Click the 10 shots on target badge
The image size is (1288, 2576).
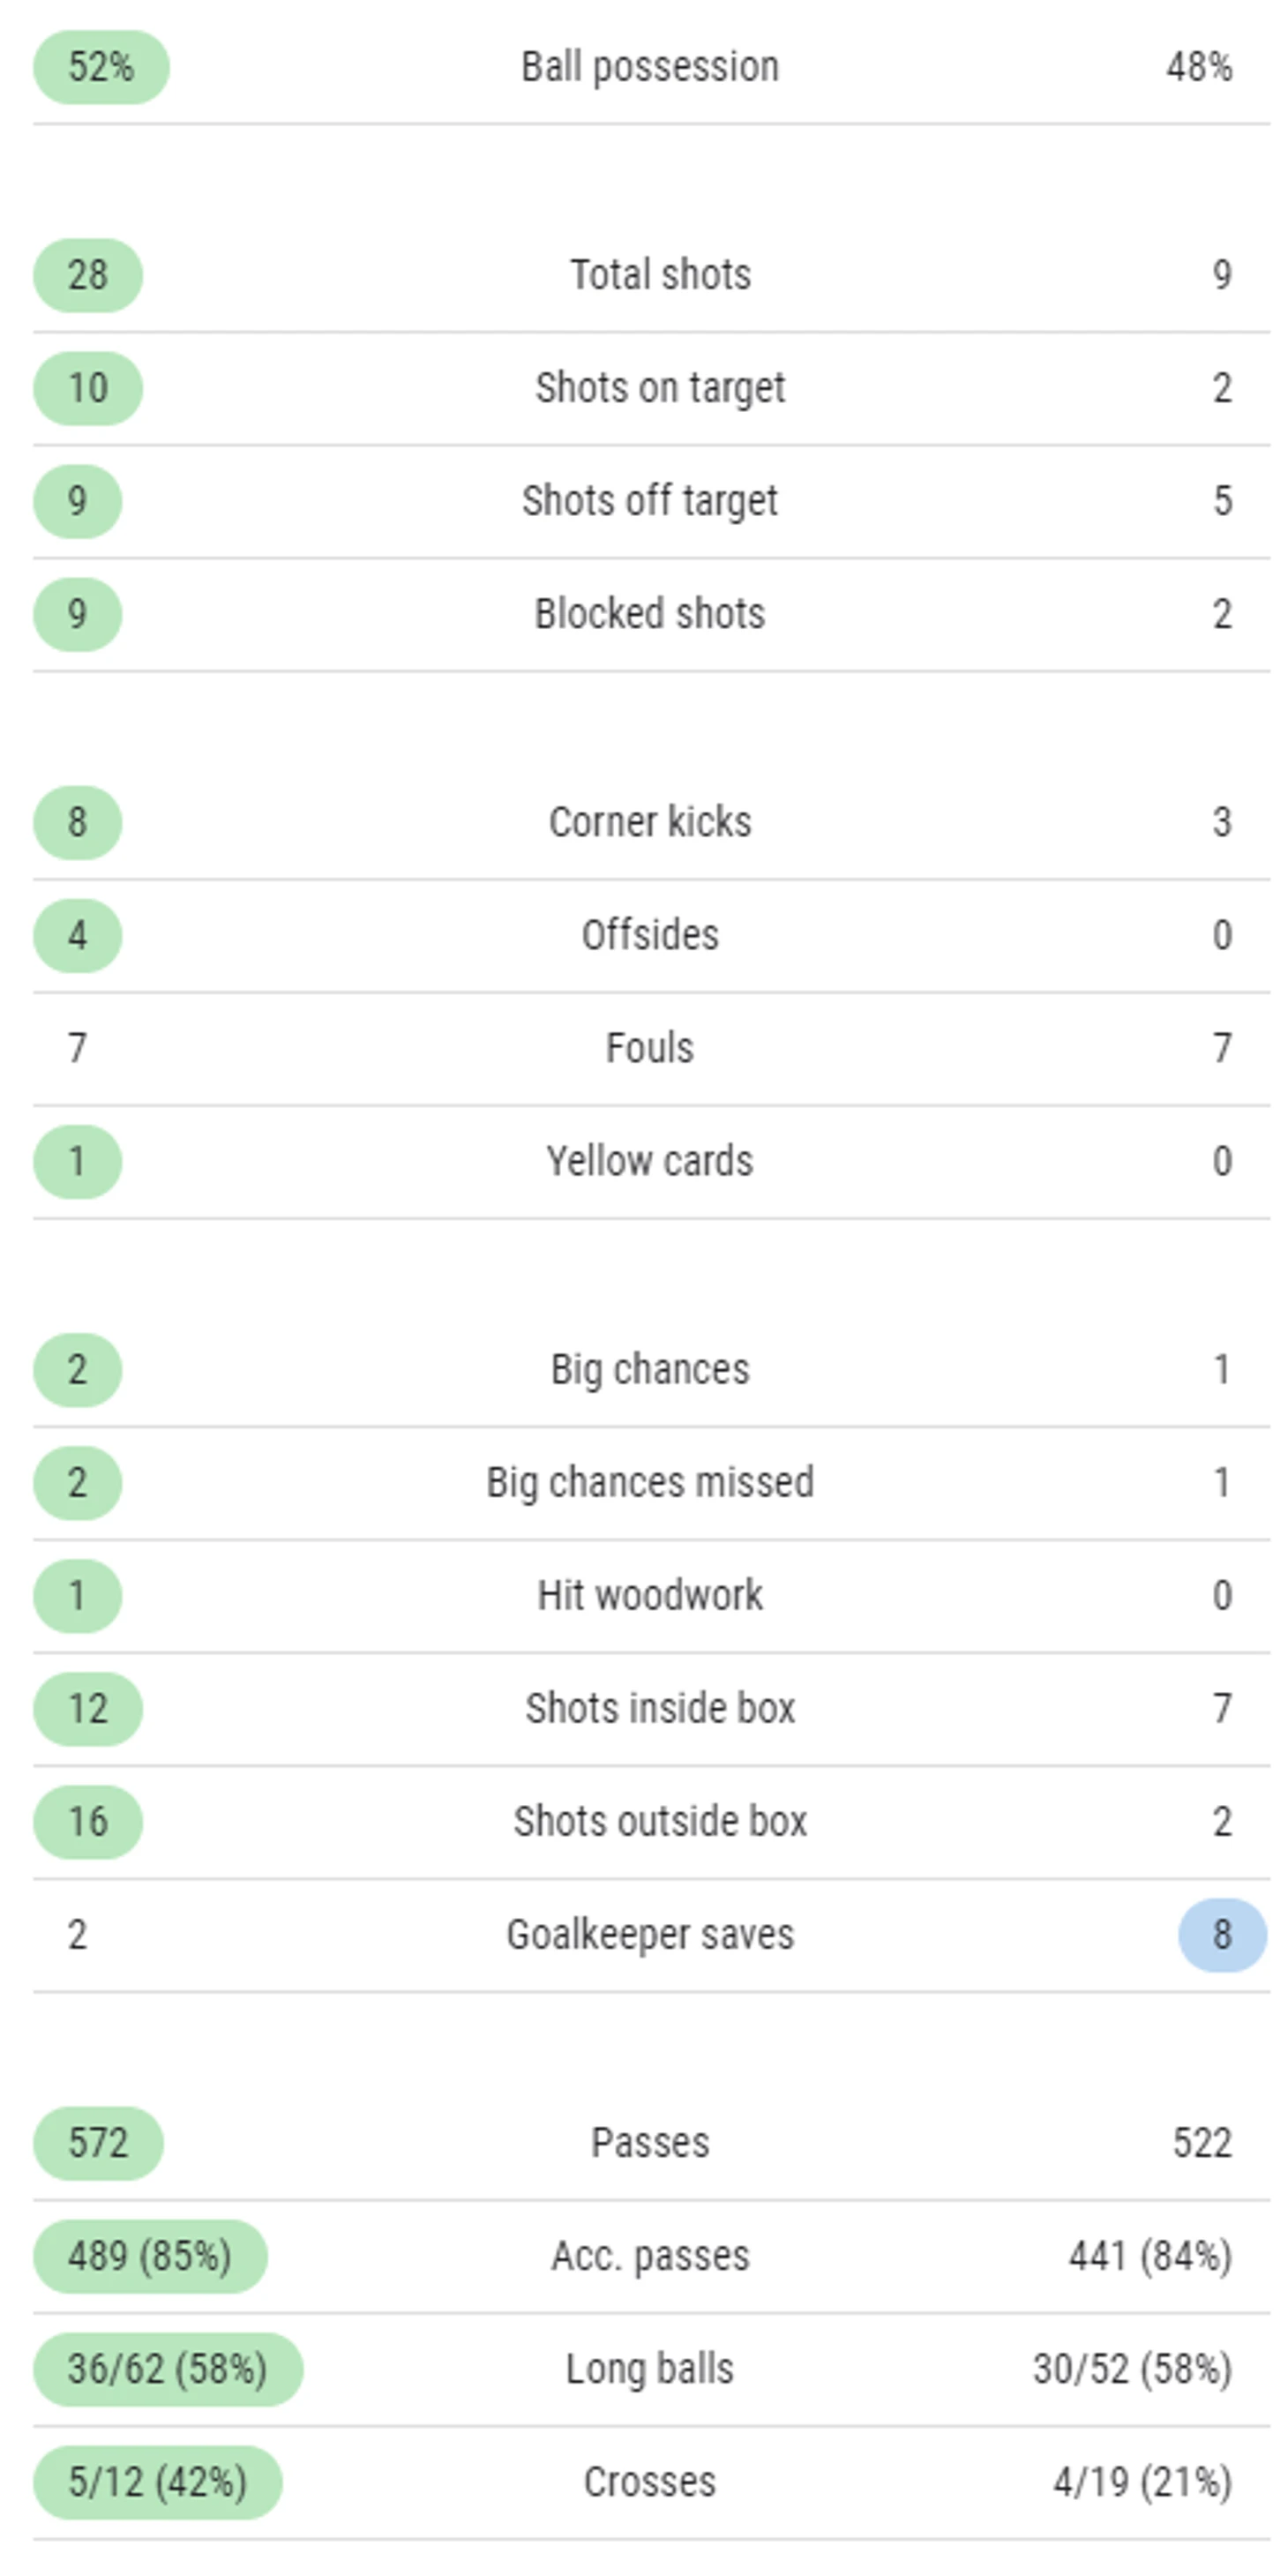point(88,388)
